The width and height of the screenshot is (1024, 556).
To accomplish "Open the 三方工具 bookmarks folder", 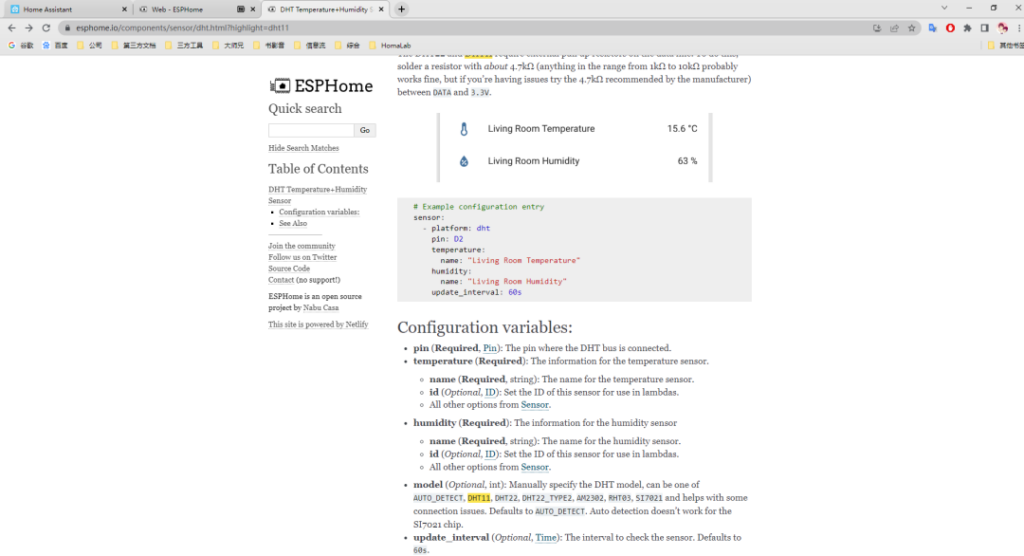I will point(184,46).
